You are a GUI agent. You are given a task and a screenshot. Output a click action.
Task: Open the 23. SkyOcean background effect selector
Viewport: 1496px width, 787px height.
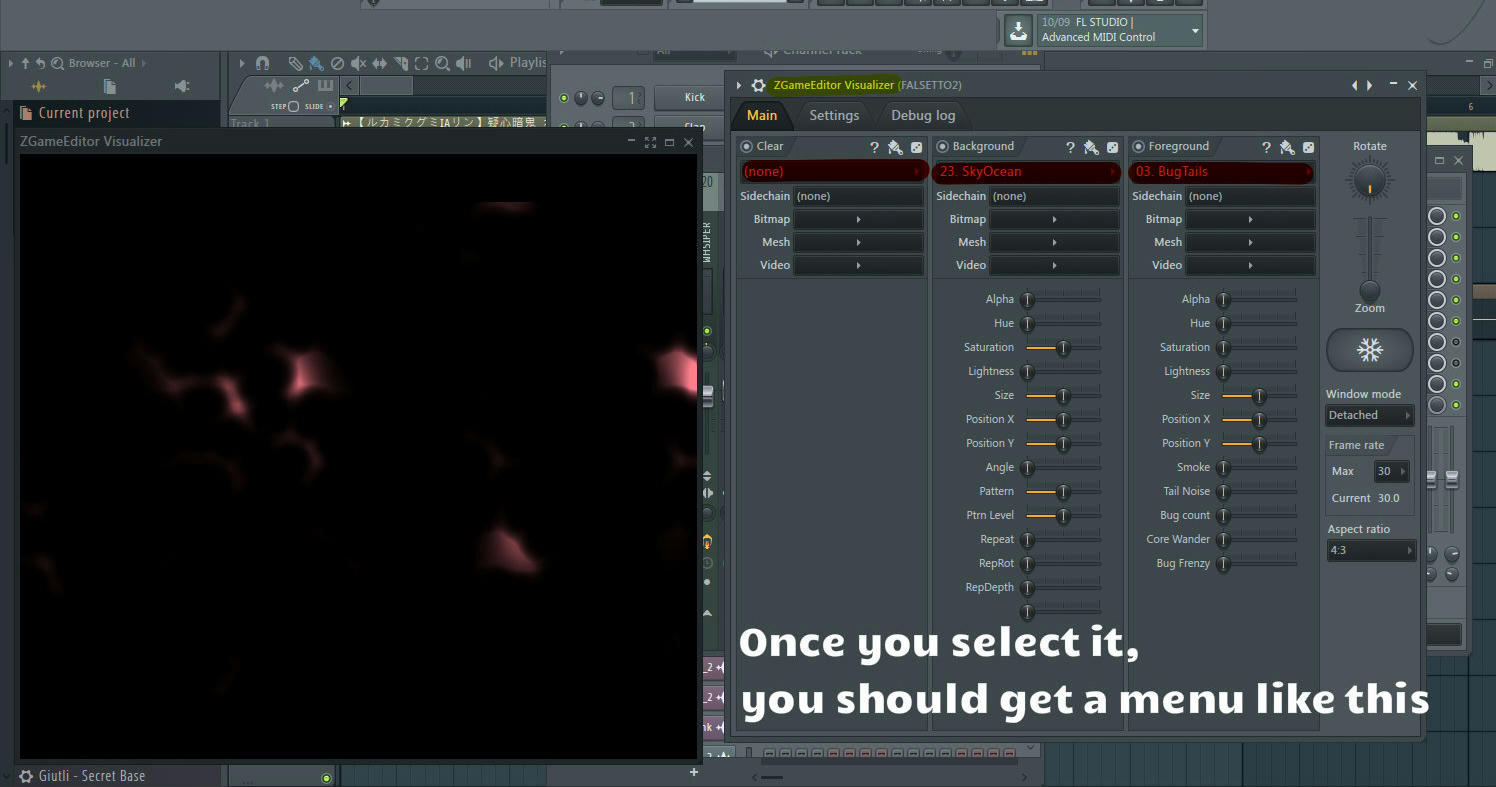pos(1026,172)
